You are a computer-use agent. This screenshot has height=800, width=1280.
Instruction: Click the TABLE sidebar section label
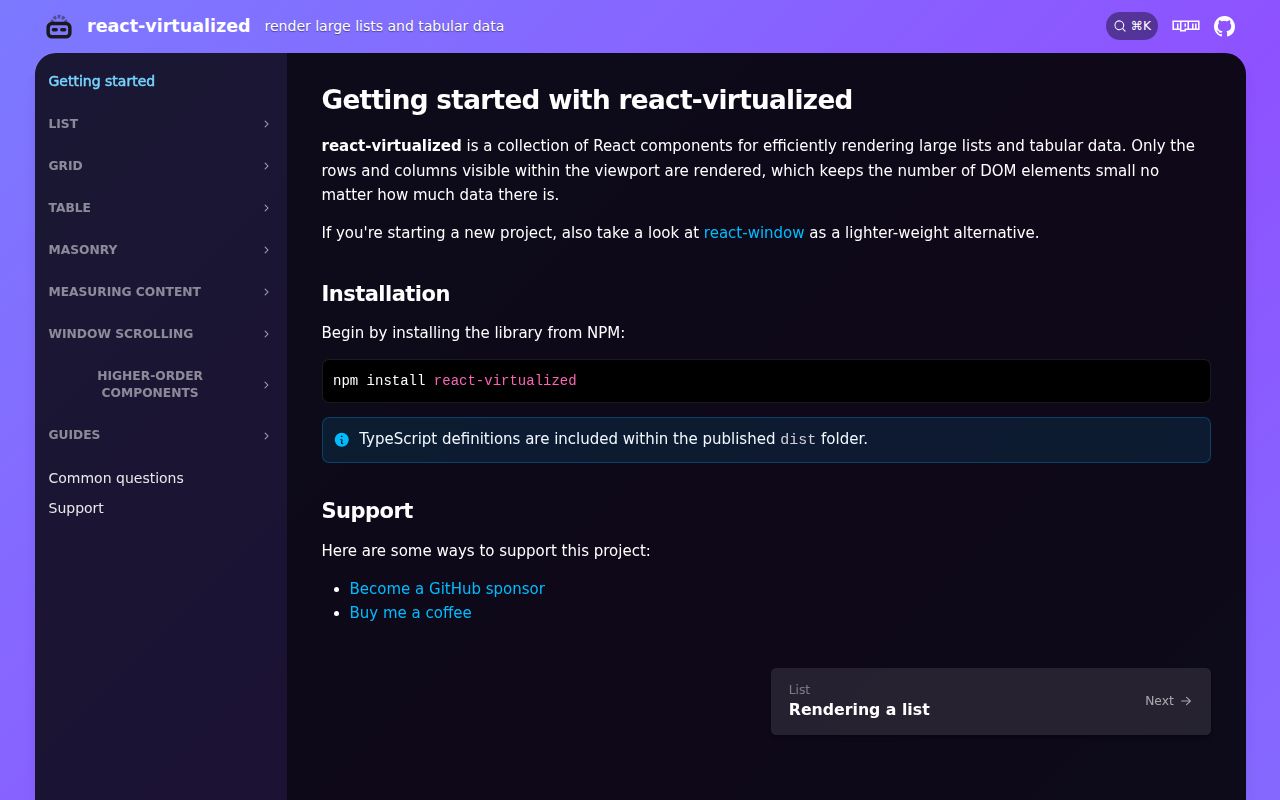[x=70, y=208]
